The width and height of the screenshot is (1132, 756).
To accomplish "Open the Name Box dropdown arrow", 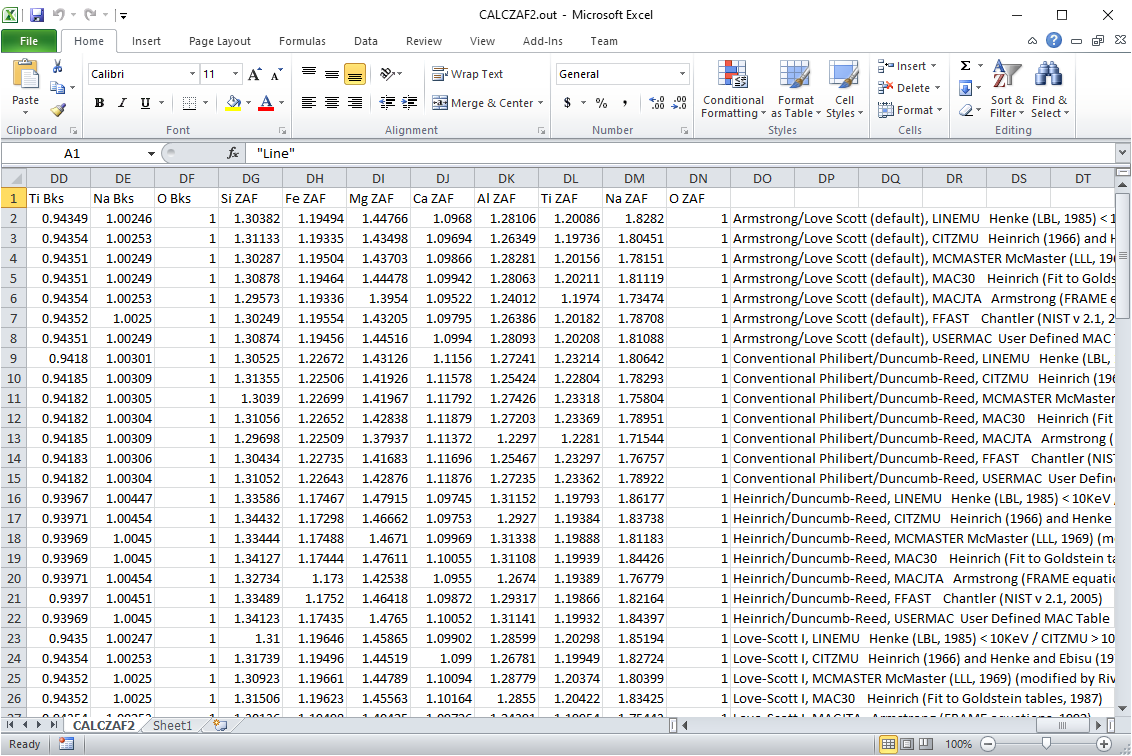I will click(151, 153).
